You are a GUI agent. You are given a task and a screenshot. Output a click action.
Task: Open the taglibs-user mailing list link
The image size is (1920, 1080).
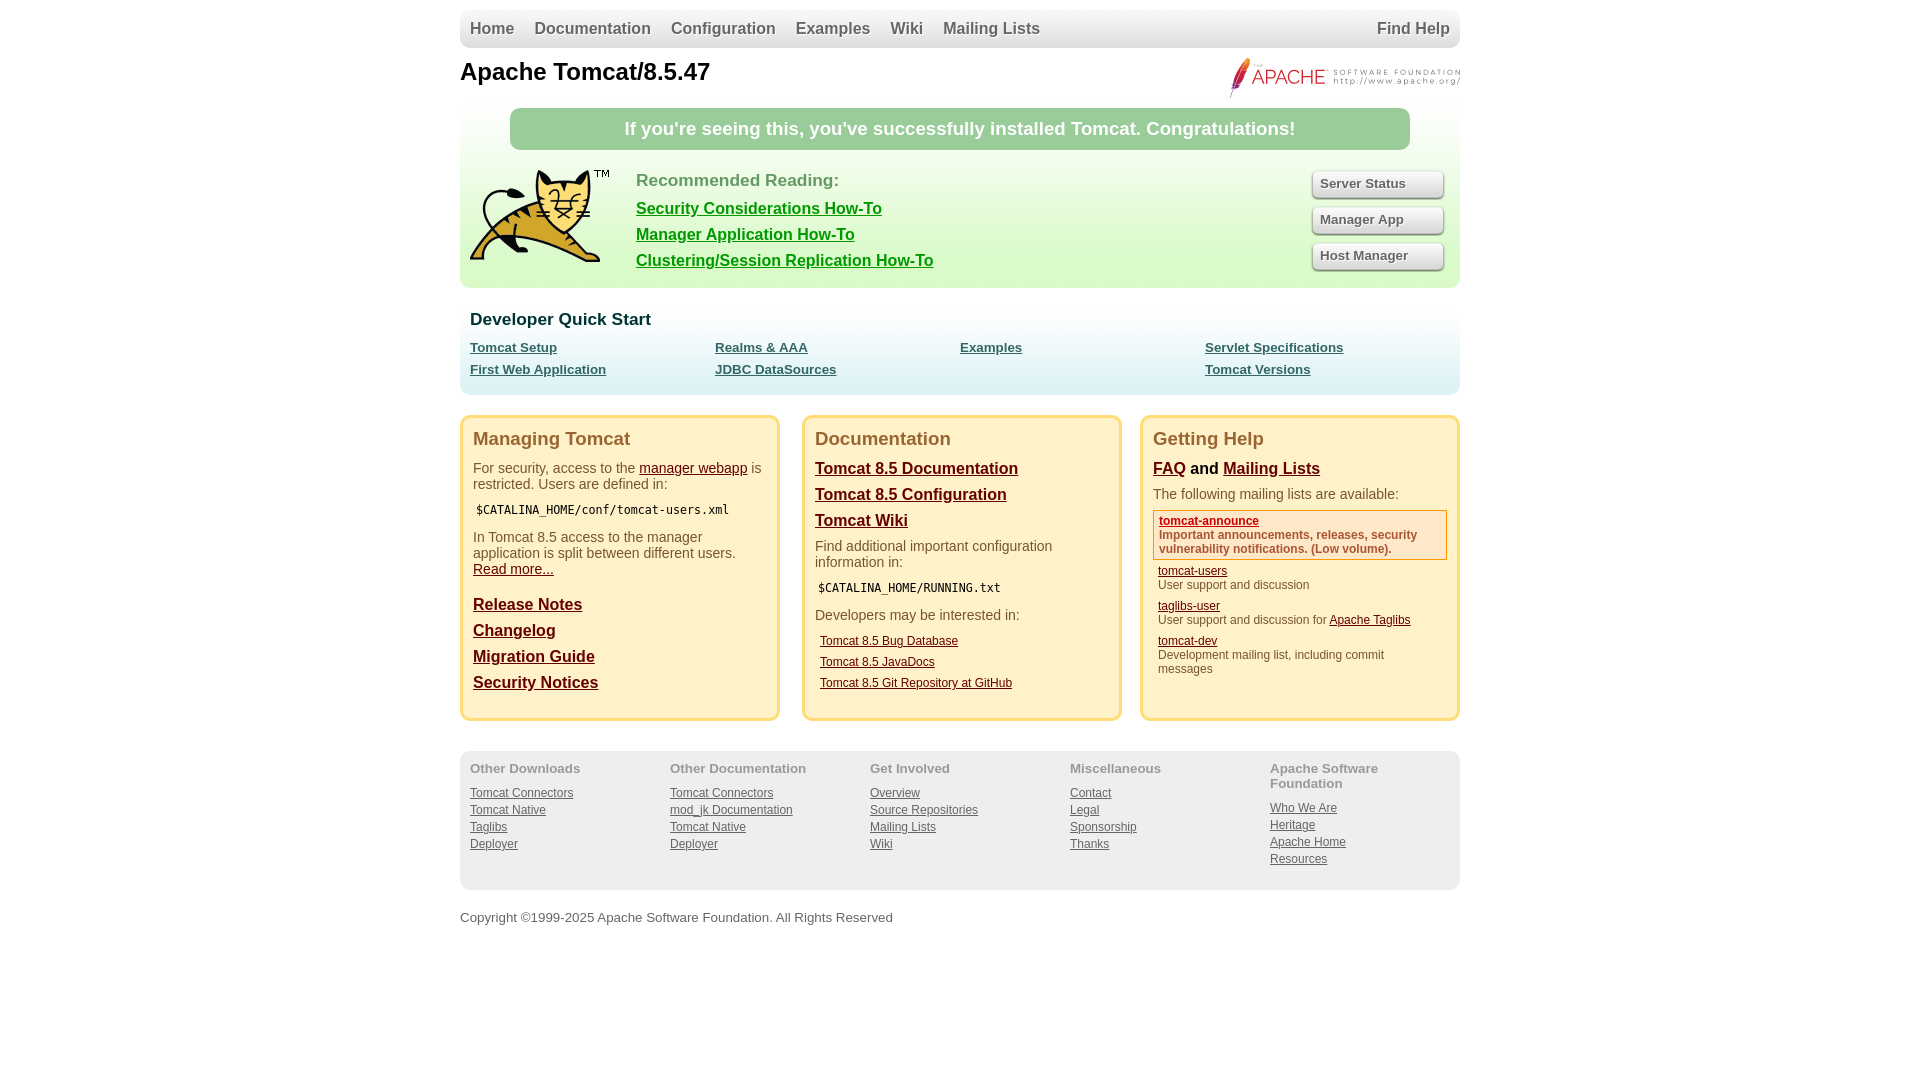(1188, 606)
